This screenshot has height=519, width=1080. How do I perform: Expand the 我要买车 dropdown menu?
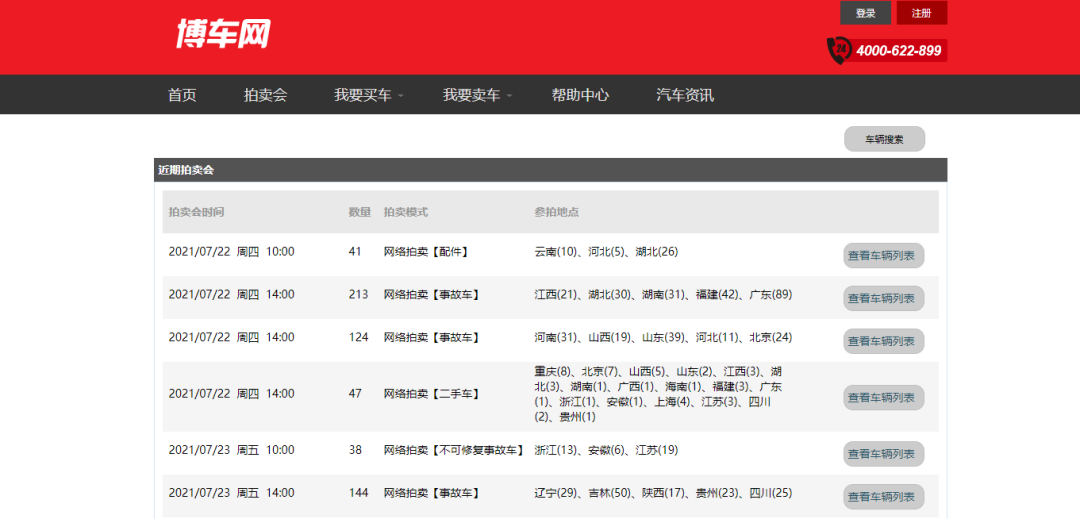(368, 95)
